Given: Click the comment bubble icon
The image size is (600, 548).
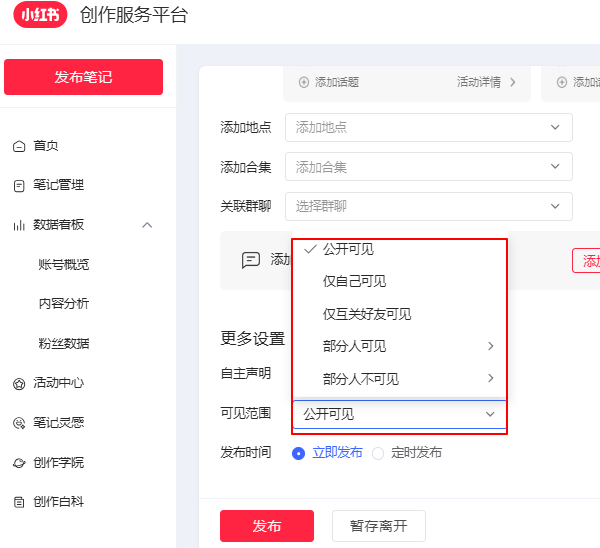Looking at the screenshot, I should pos(251,260).
